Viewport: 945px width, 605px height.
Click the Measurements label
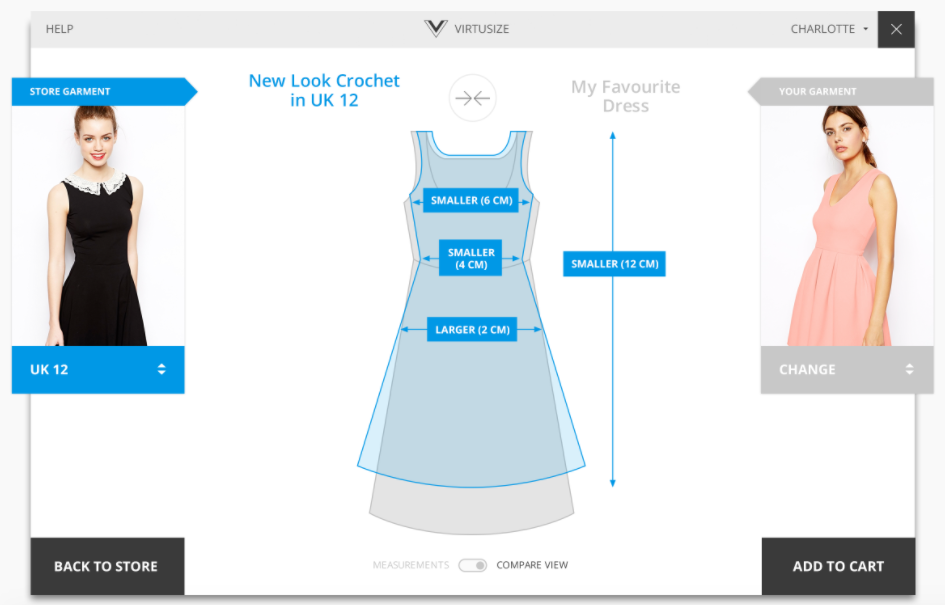click(411, 565)
